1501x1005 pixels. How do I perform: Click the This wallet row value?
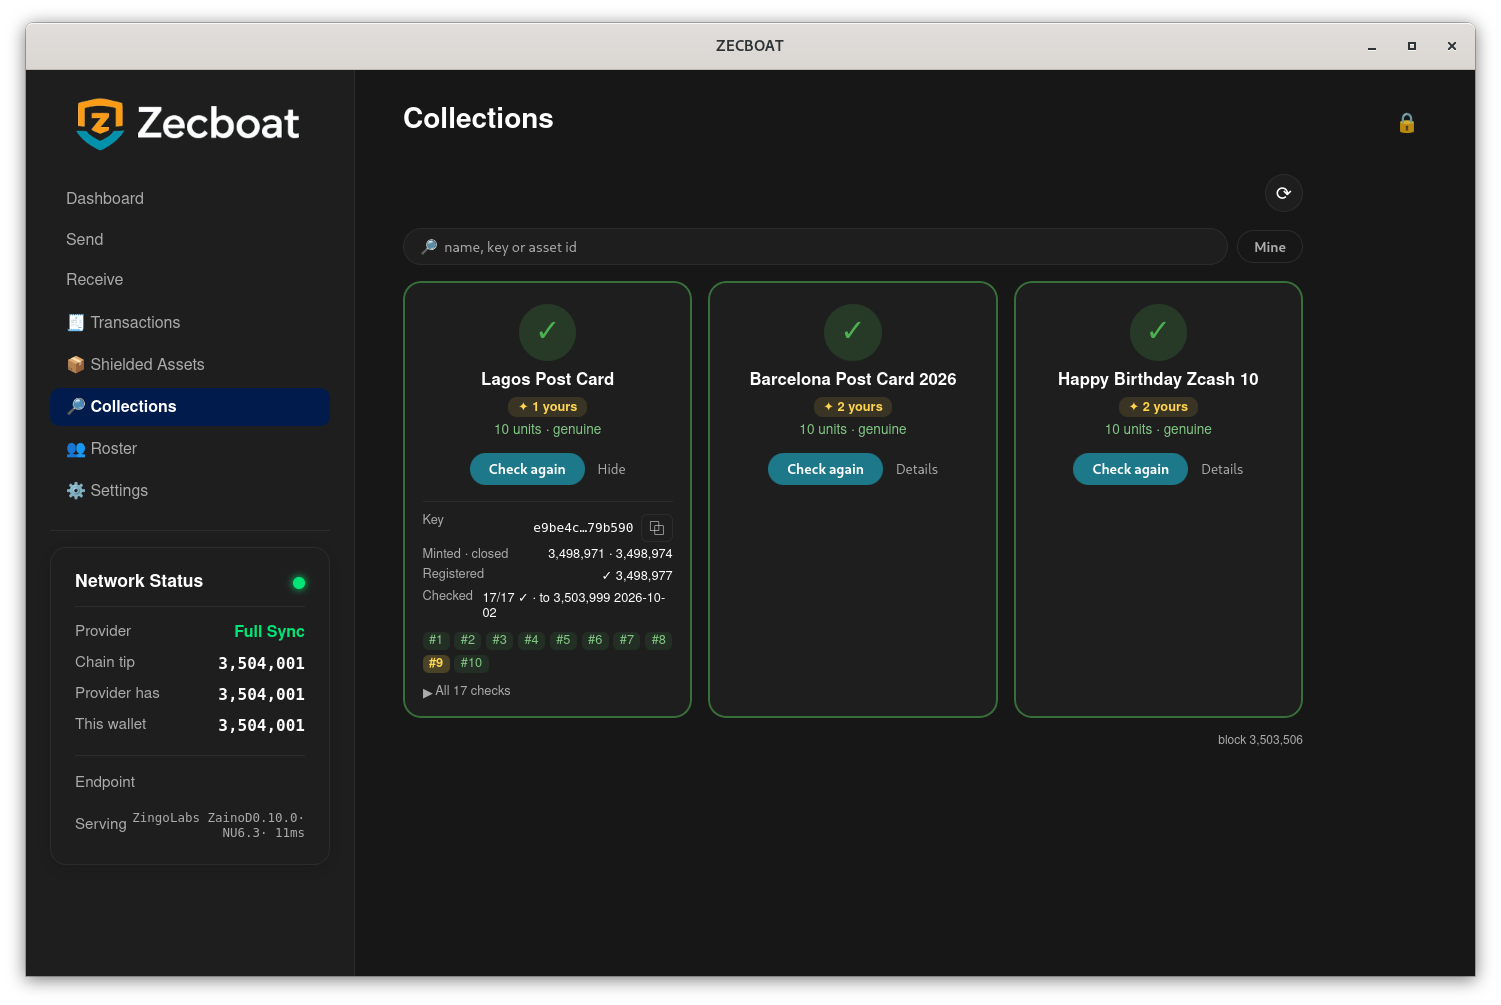(x=261, y=725)
